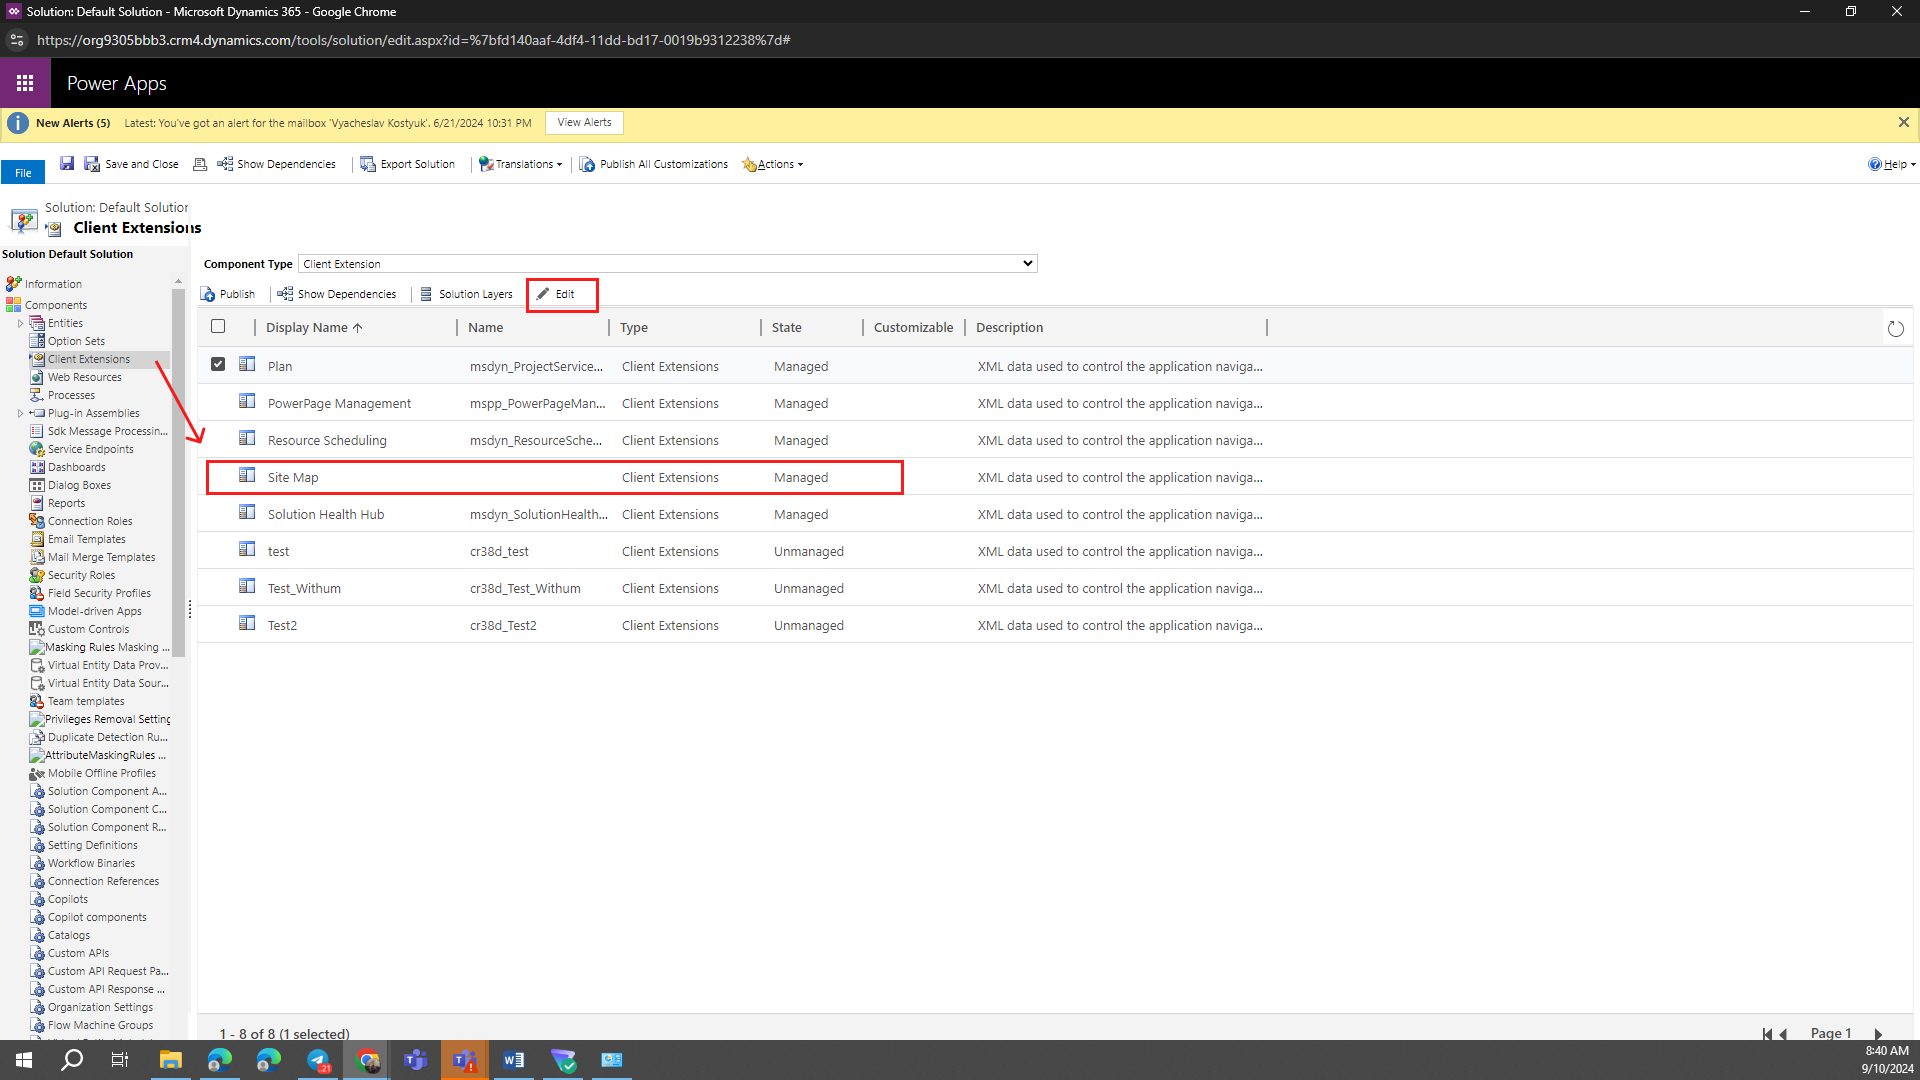
Task: Sort by Display Name column header
Action: [x=314, y=327]
